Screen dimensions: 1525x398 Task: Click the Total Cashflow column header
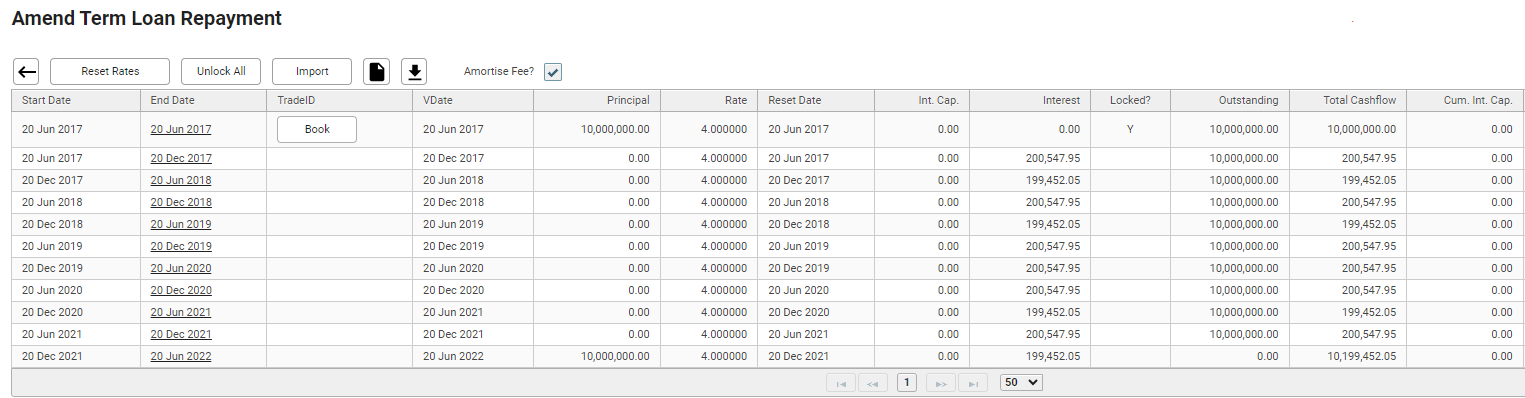tap(1347, 100)
